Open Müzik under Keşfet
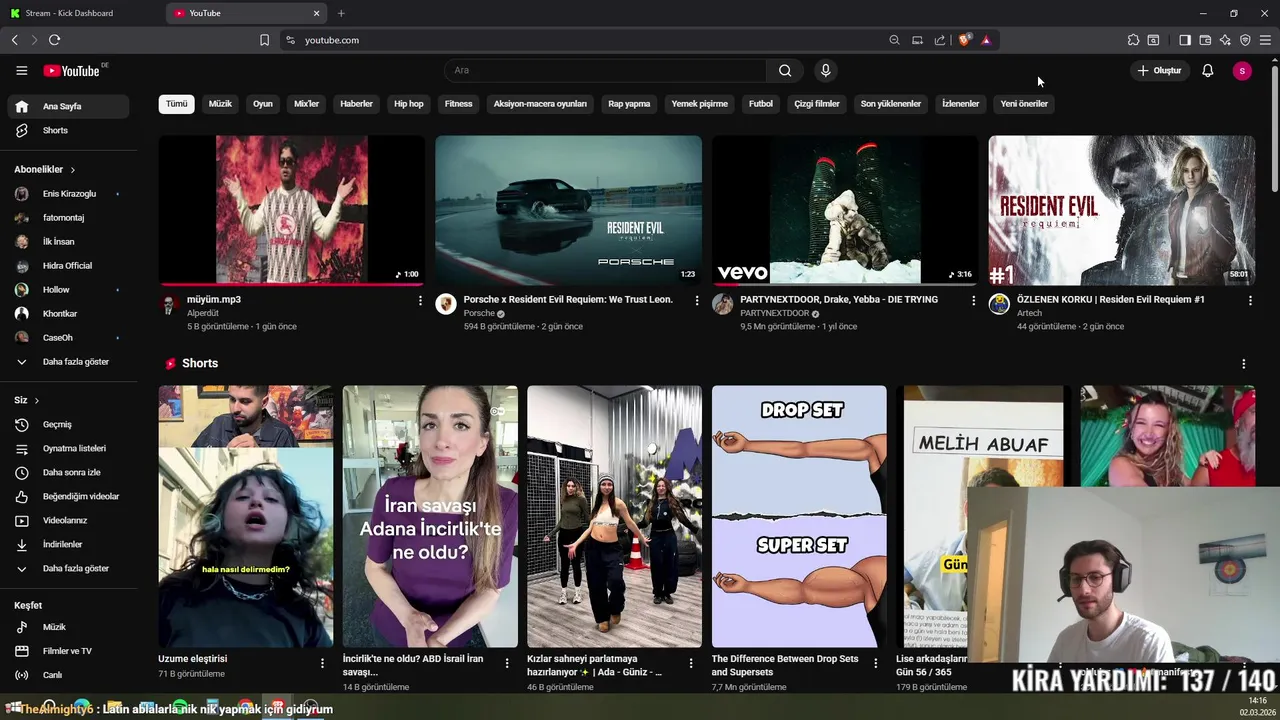Viewport: 1280px width, 720px height. click(68, 627)
